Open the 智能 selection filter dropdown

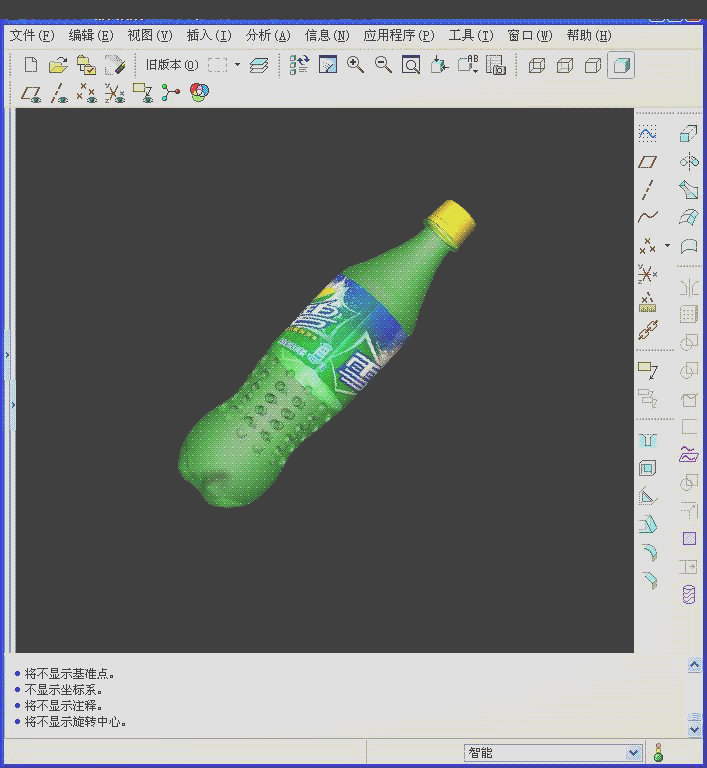coord(633,752)
